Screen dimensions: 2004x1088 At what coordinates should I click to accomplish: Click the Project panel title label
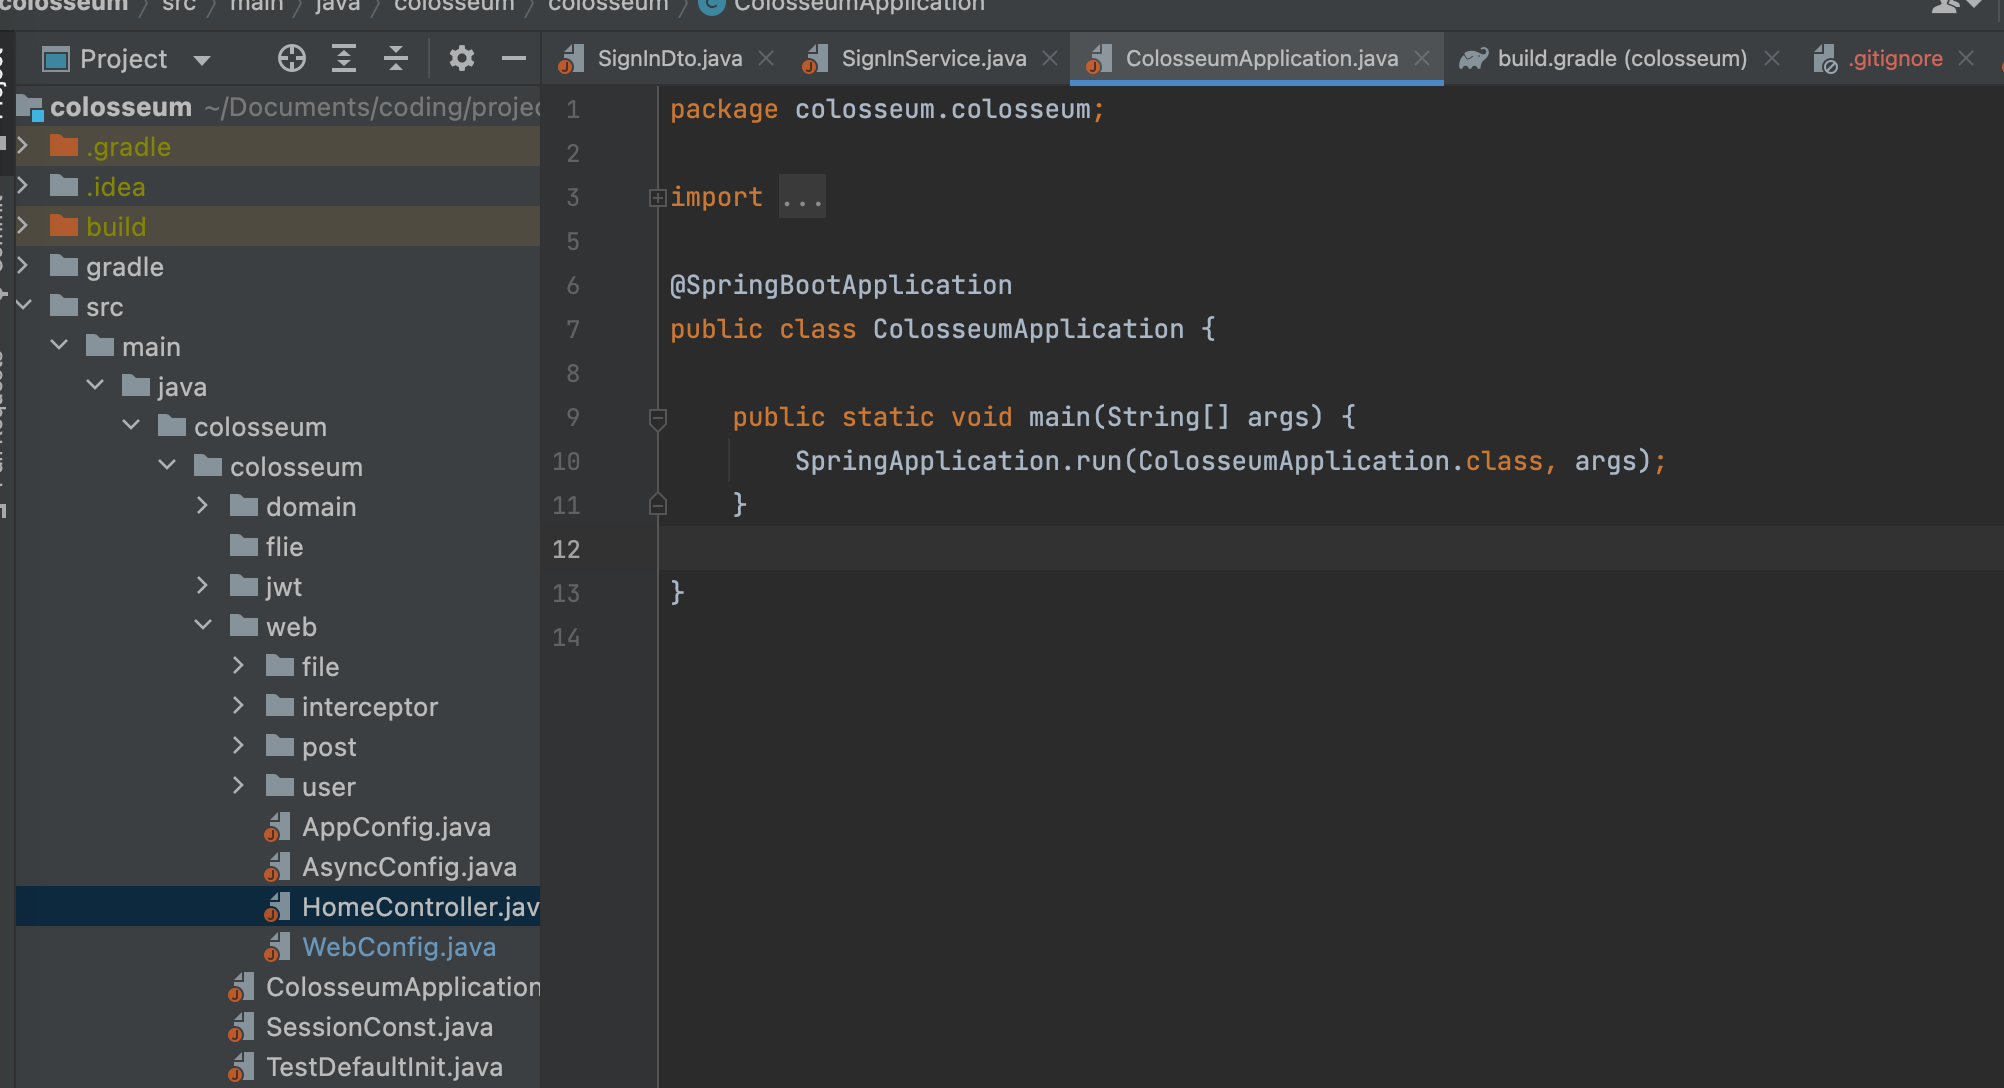point(124,59)
